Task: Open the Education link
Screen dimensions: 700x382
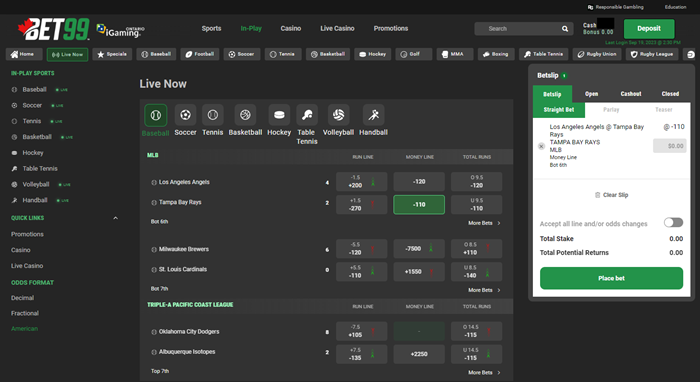Action: coord(675,7)
